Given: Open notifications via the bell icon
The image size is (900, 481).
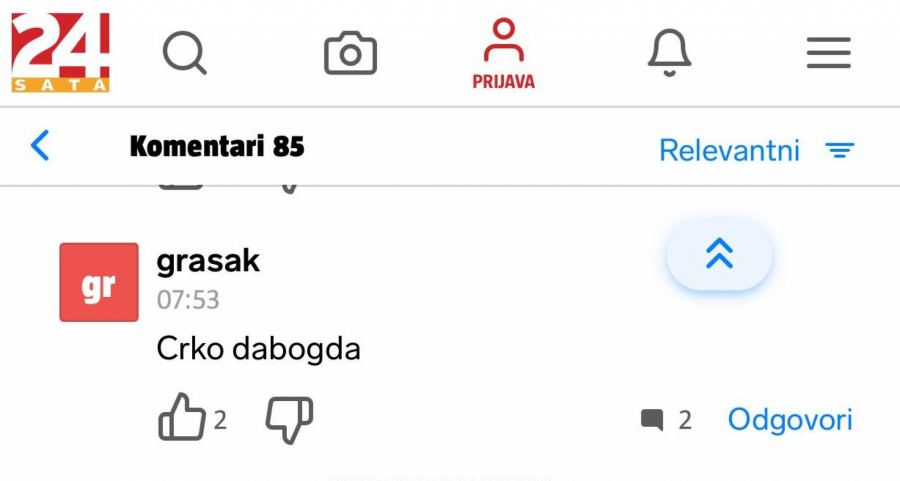Looking at the screenshot, I should (x=669, y=53).
